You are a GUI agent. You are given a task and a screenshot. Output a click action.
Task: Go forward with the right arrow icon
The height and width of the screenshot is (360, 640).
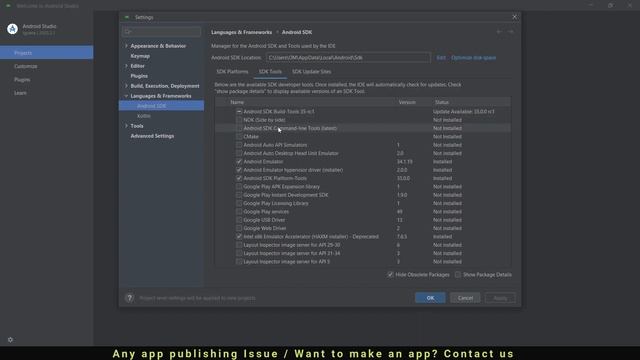510,32
